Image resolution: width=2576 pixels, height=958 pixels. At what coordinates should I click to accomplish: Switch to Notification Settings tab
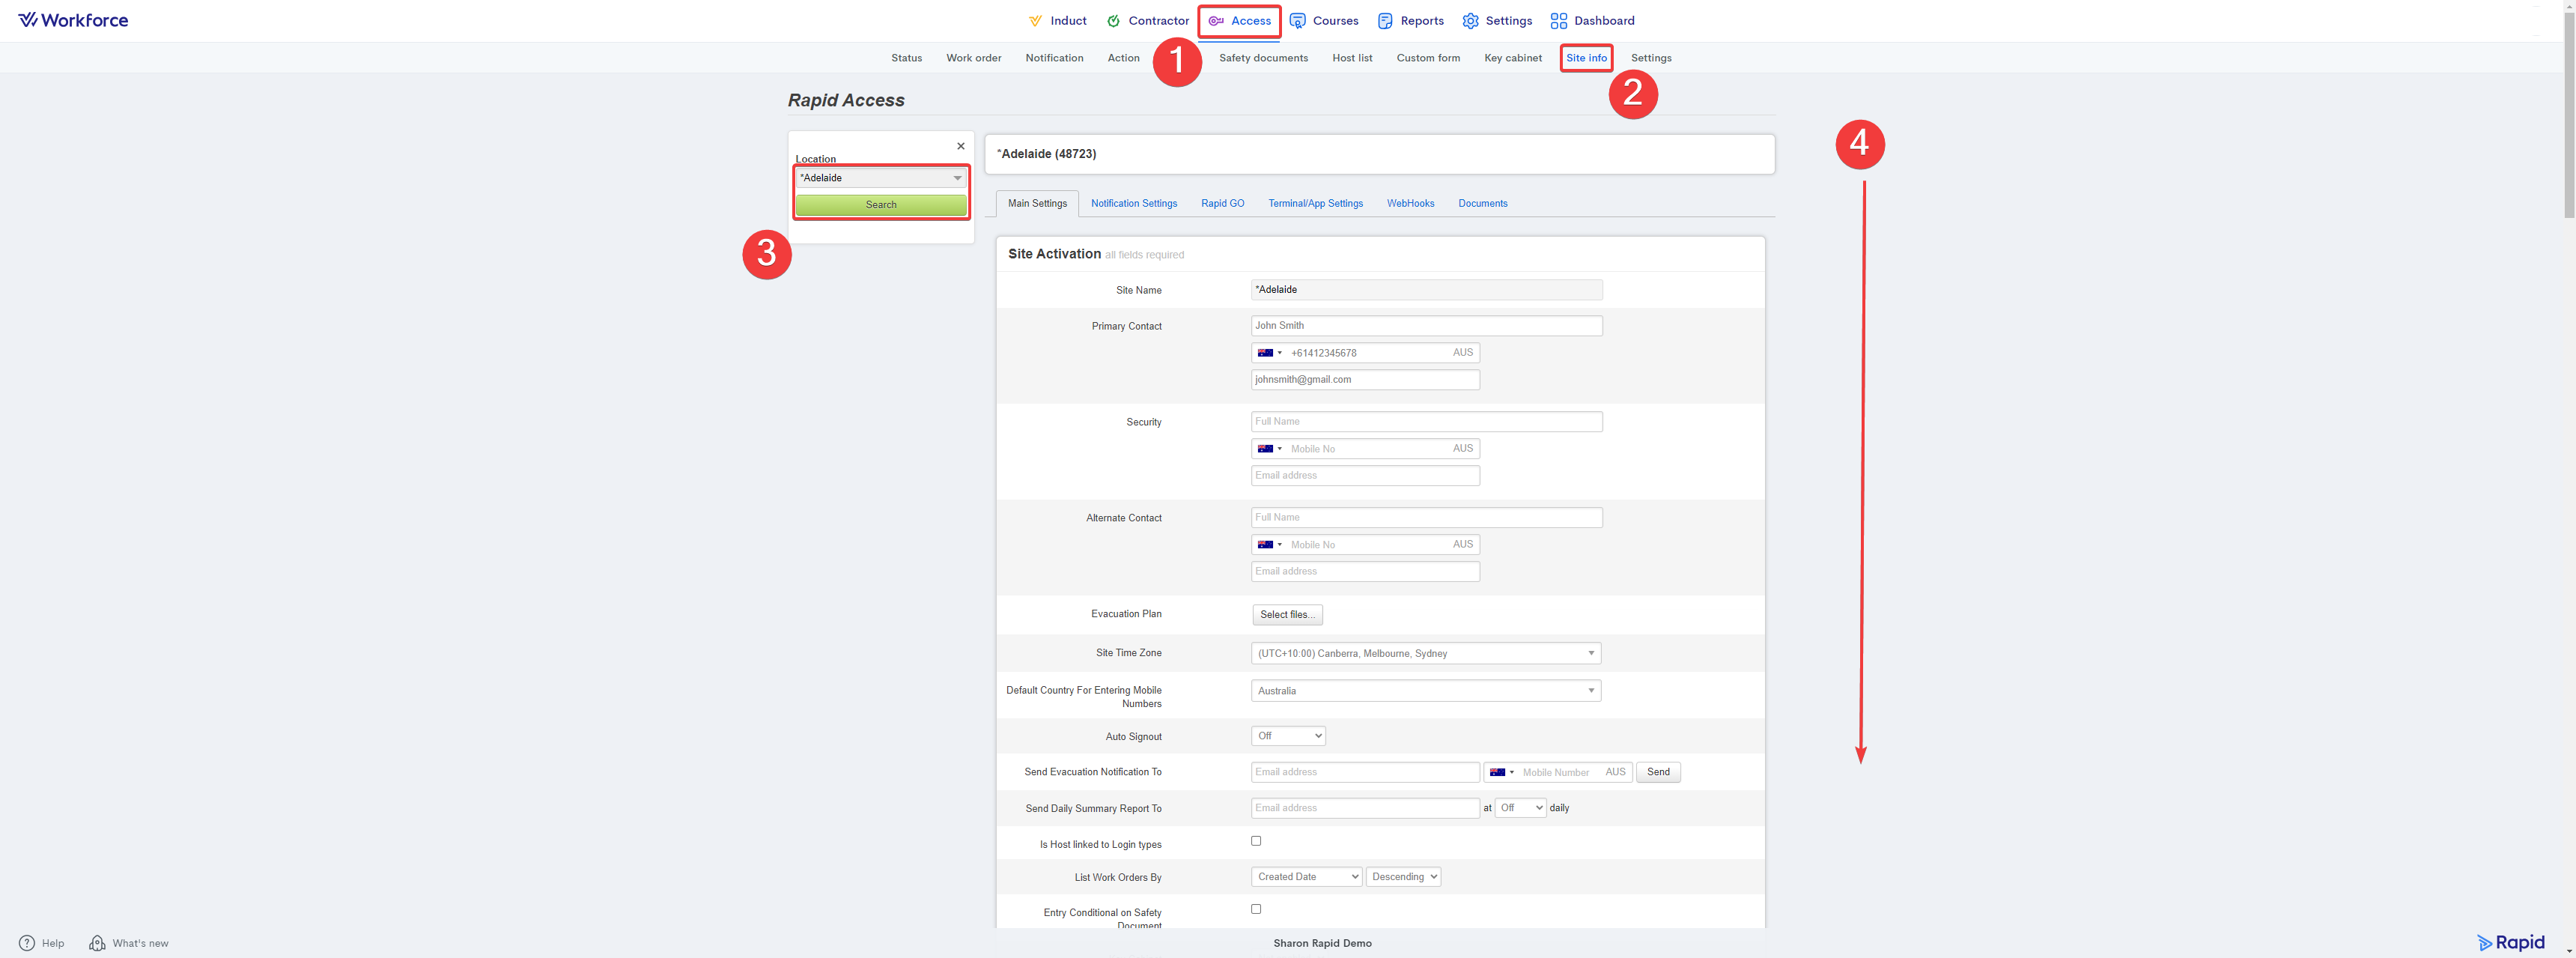point(1133,204)
